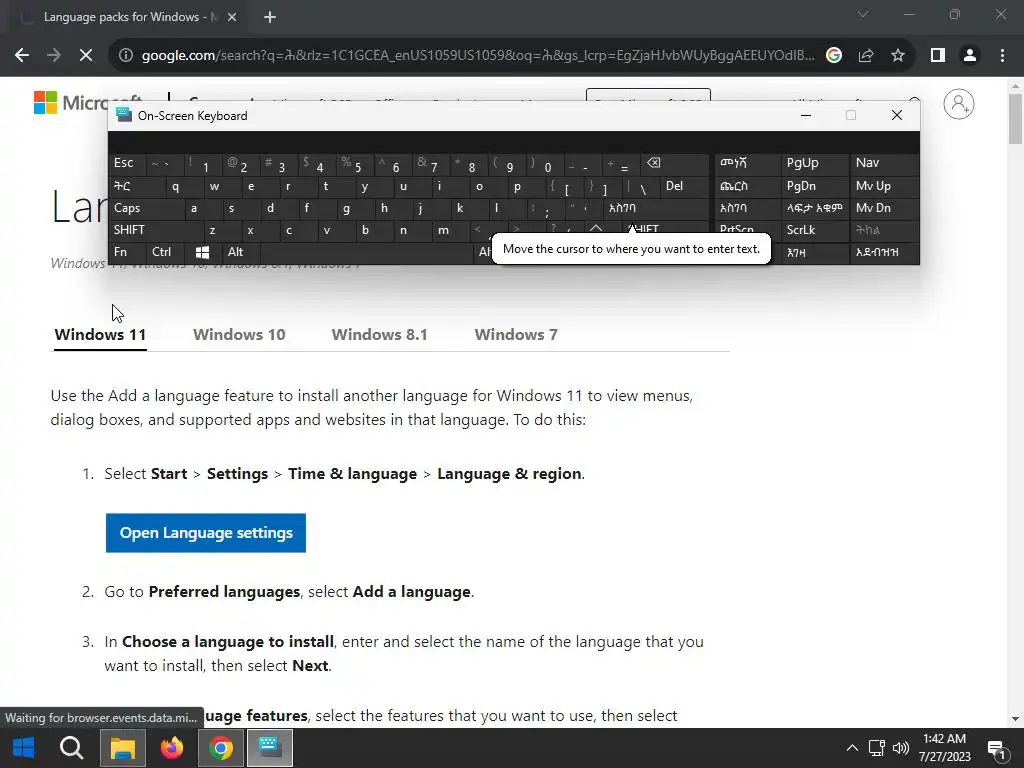Click the page vertical scrollbar thumb

(x=1015, y=119)
